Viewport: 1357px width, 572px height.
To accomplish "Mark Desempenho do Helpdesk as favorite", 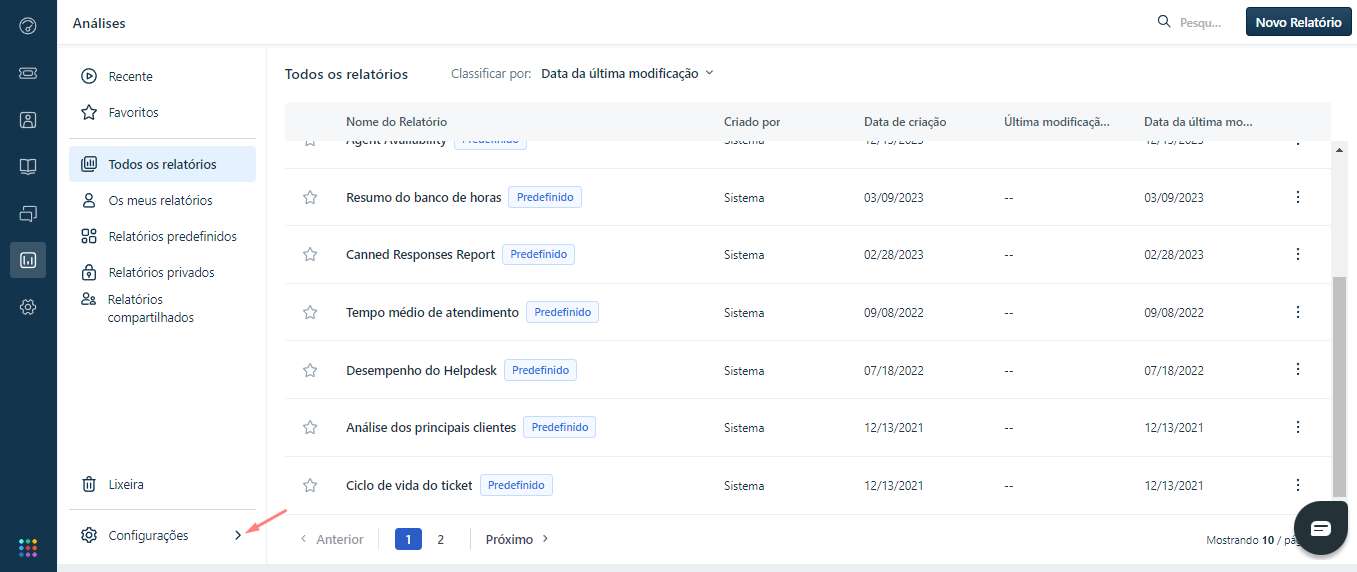I will 310,370.
